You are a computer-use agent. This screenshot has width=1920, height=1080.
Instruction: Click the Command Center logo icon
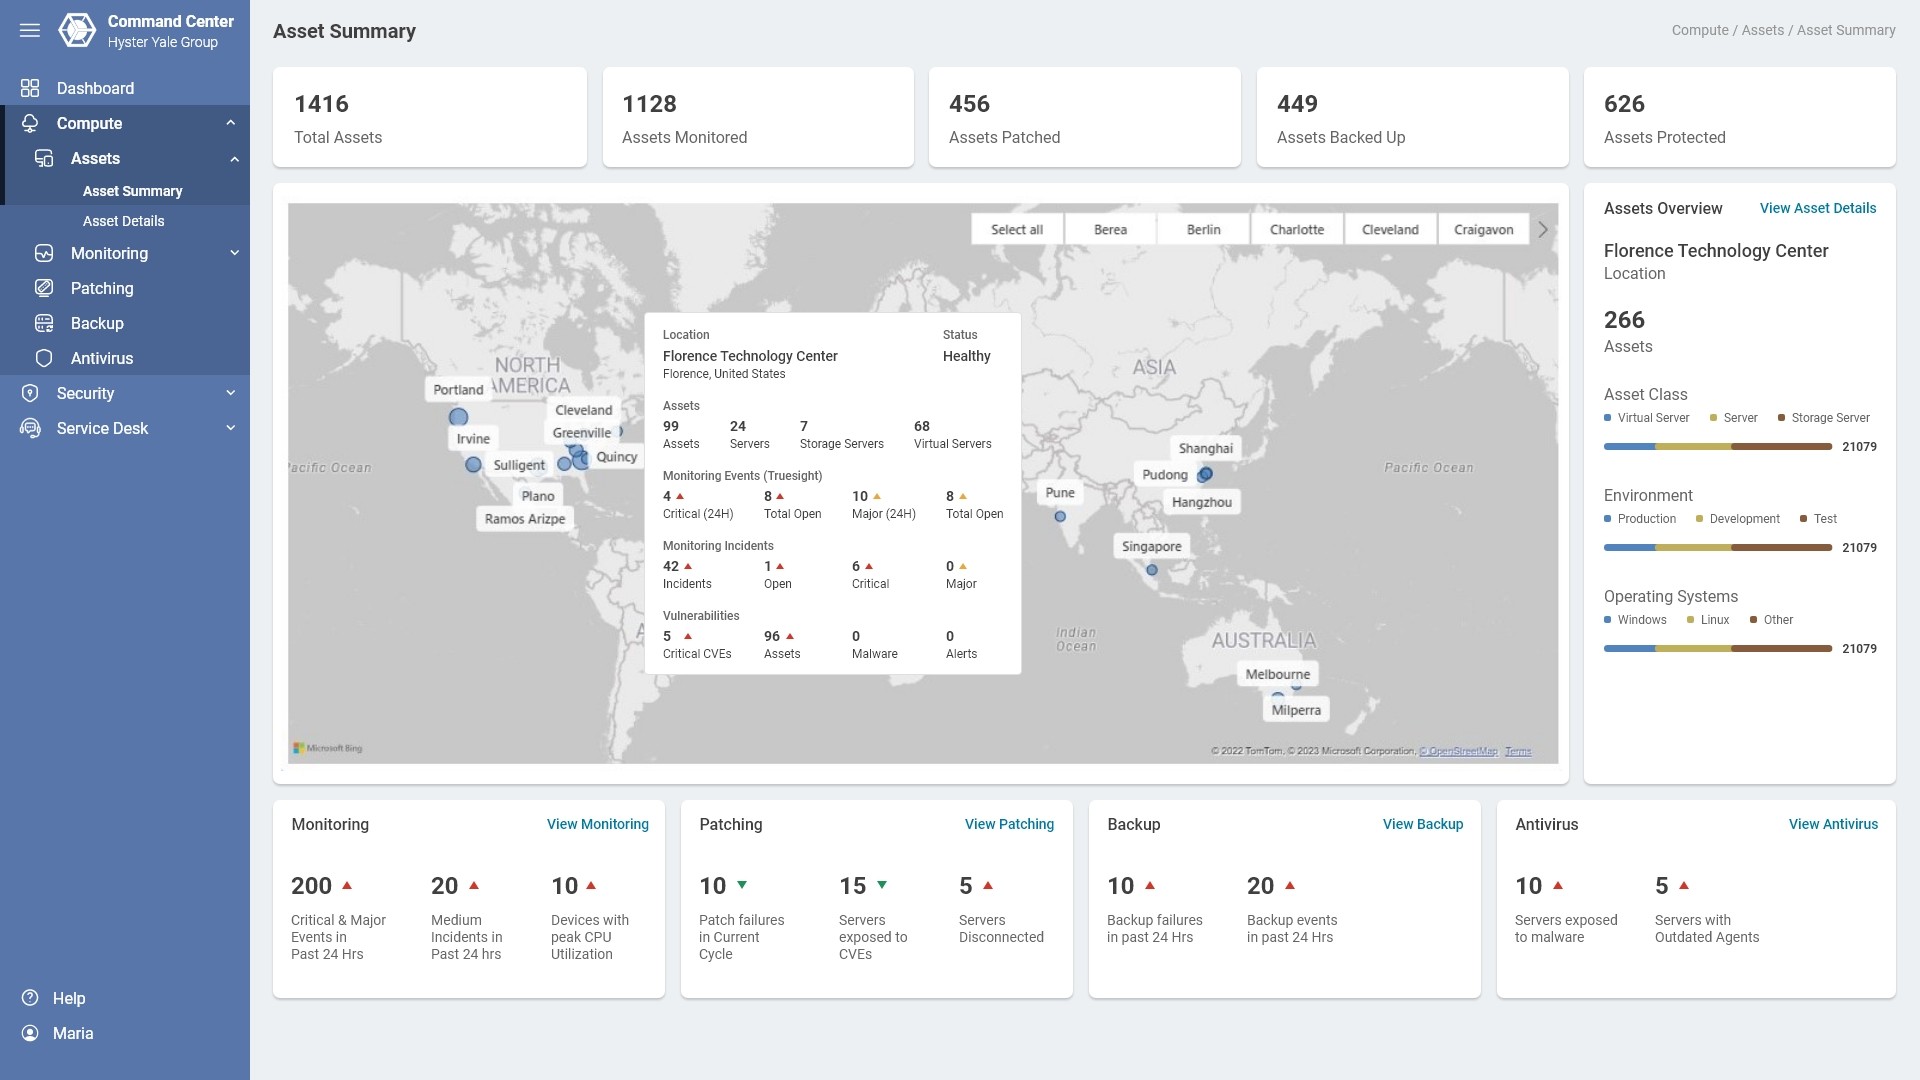77,30
